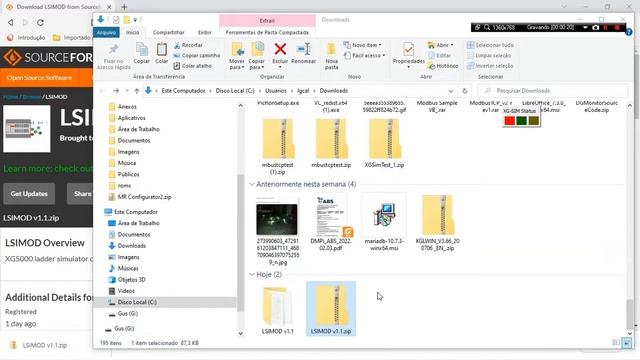
Task: Click the olive XG-SIM Status swatch
Action: [533, 120]
